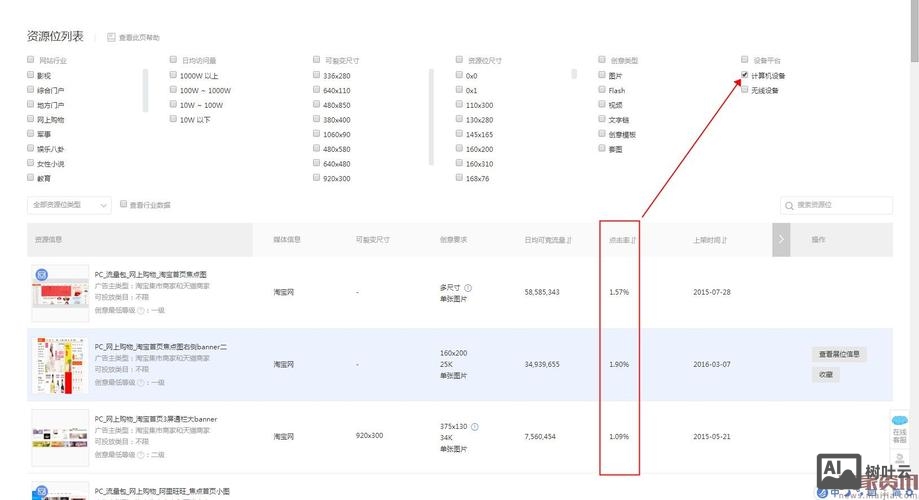Check the 无线设备 checkbox
919x500 pixels.
[x=744, y=90]
